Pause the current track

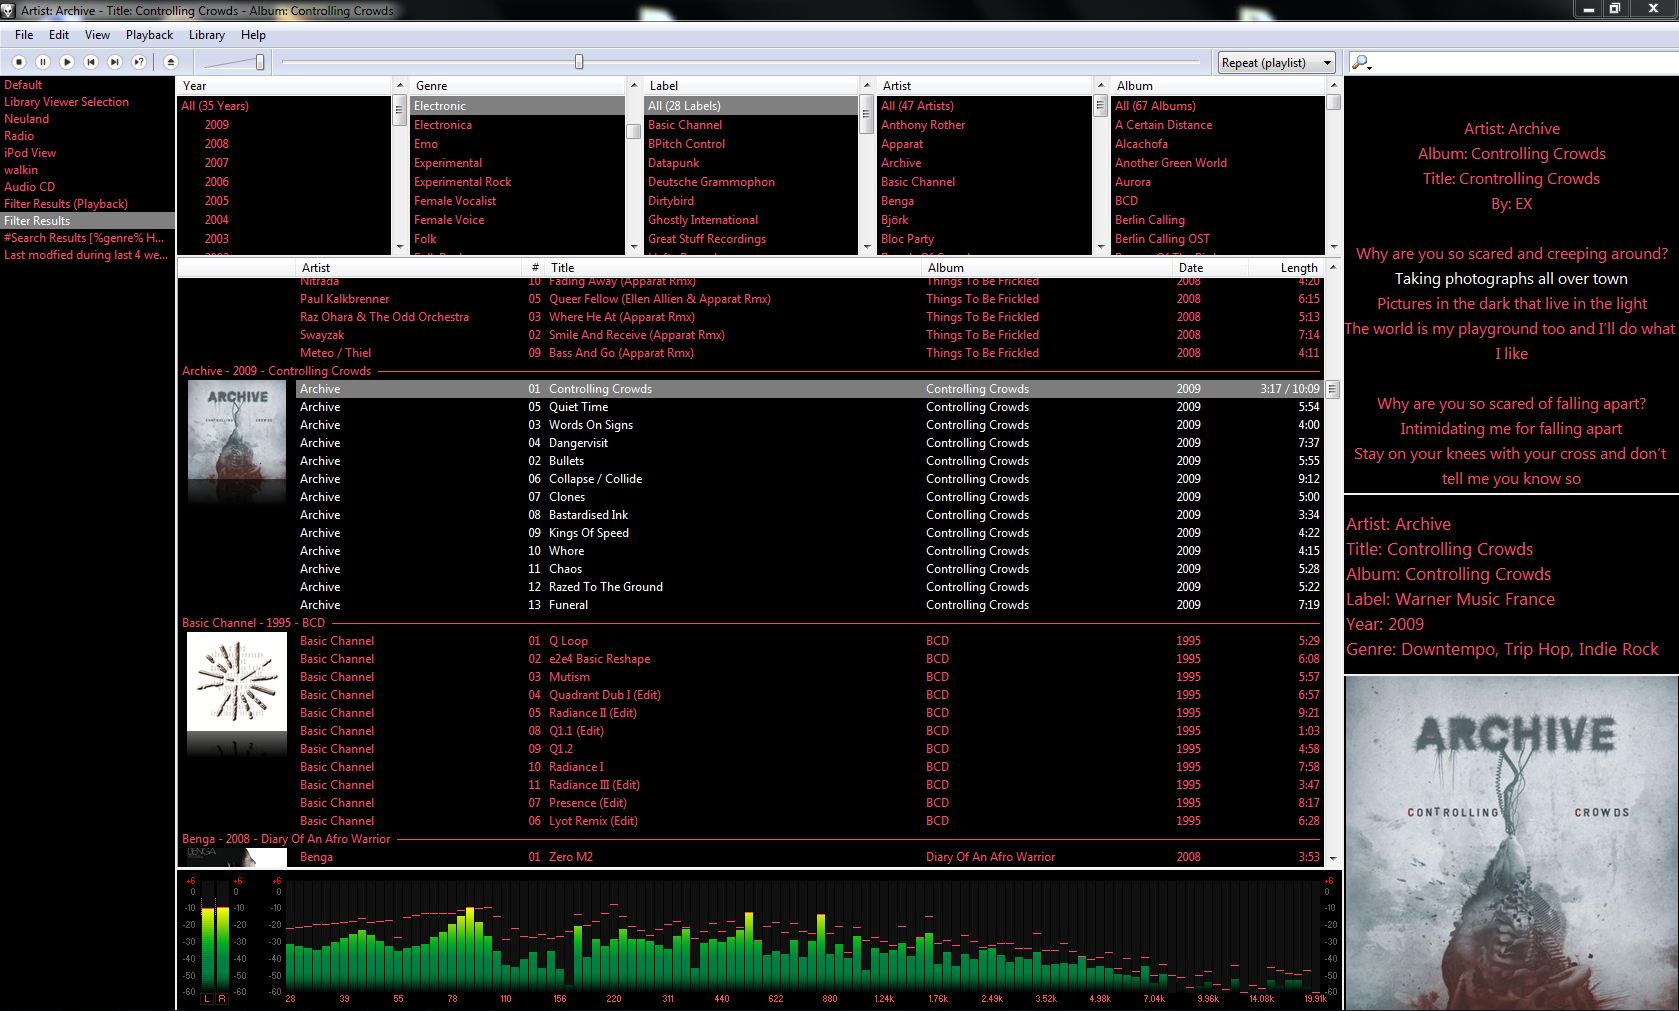(43, 62)
